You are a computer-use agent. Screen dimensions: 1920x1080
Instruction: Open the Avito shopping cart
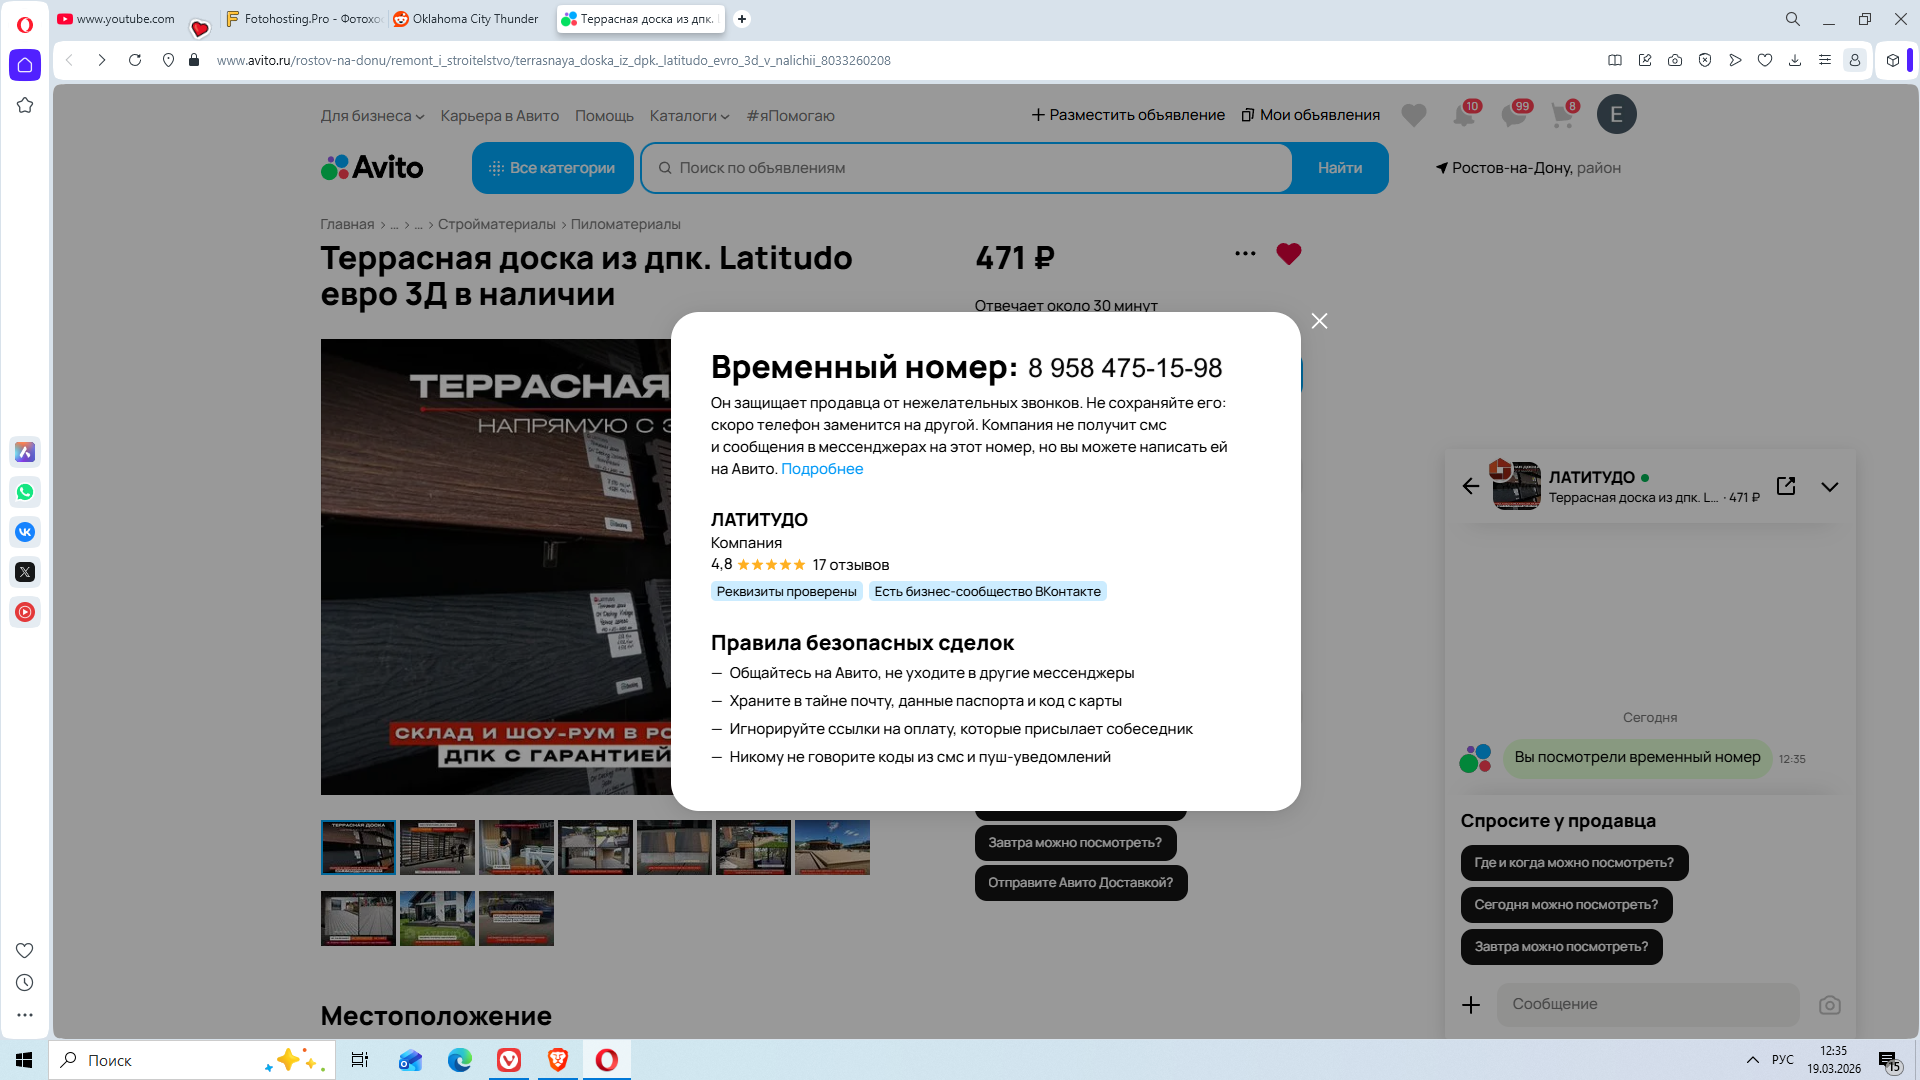pos(1562,115)
